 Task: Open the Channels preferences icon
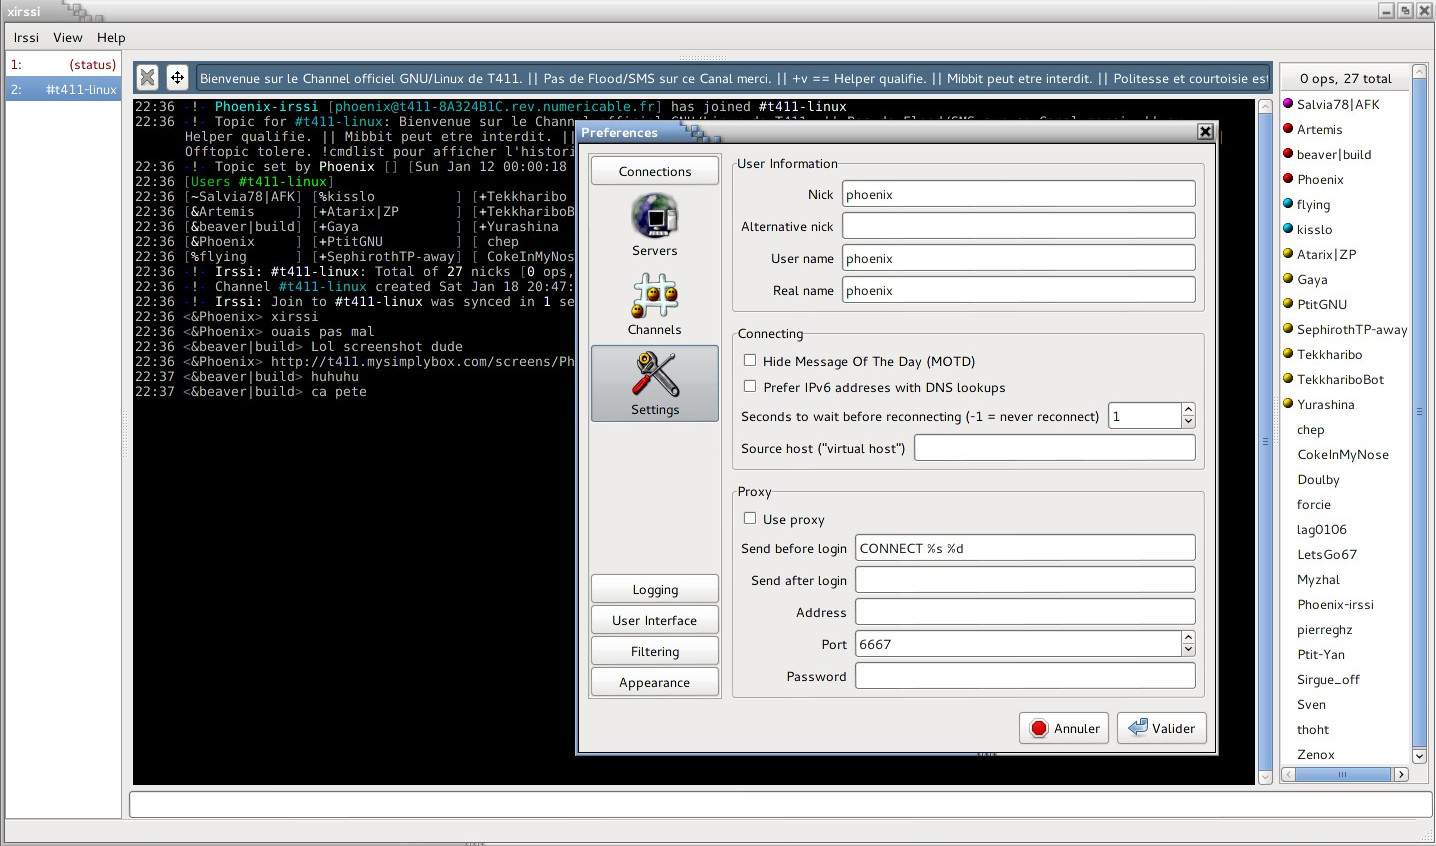pos(655,296)
